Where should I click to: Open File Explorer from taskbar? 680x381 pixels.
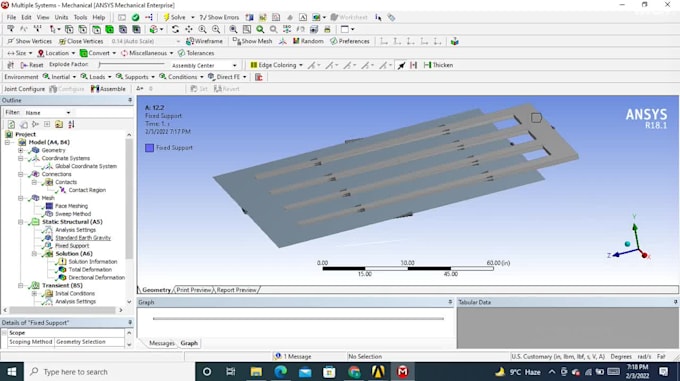[x=256, y=371]
